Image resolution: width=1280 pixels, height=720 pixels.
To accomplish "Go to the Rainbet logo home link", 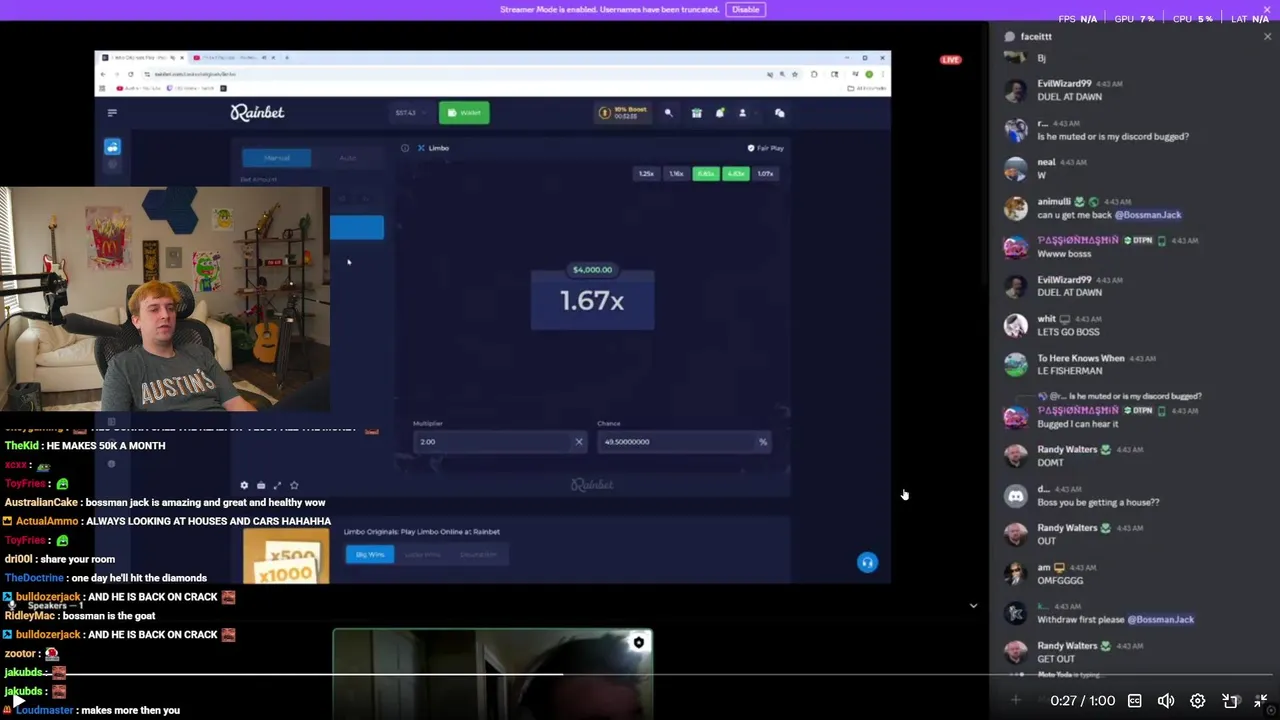I will (257, 113).
